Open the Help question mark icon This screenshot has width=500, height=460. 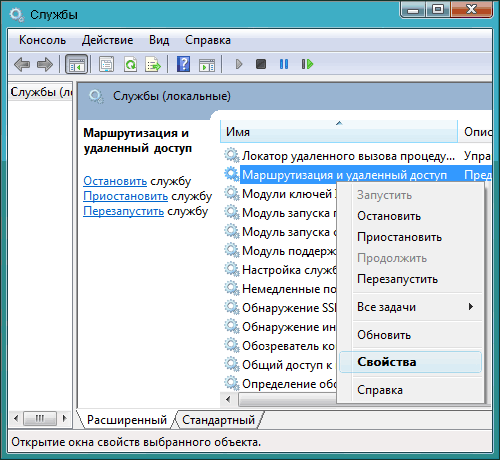183,64
